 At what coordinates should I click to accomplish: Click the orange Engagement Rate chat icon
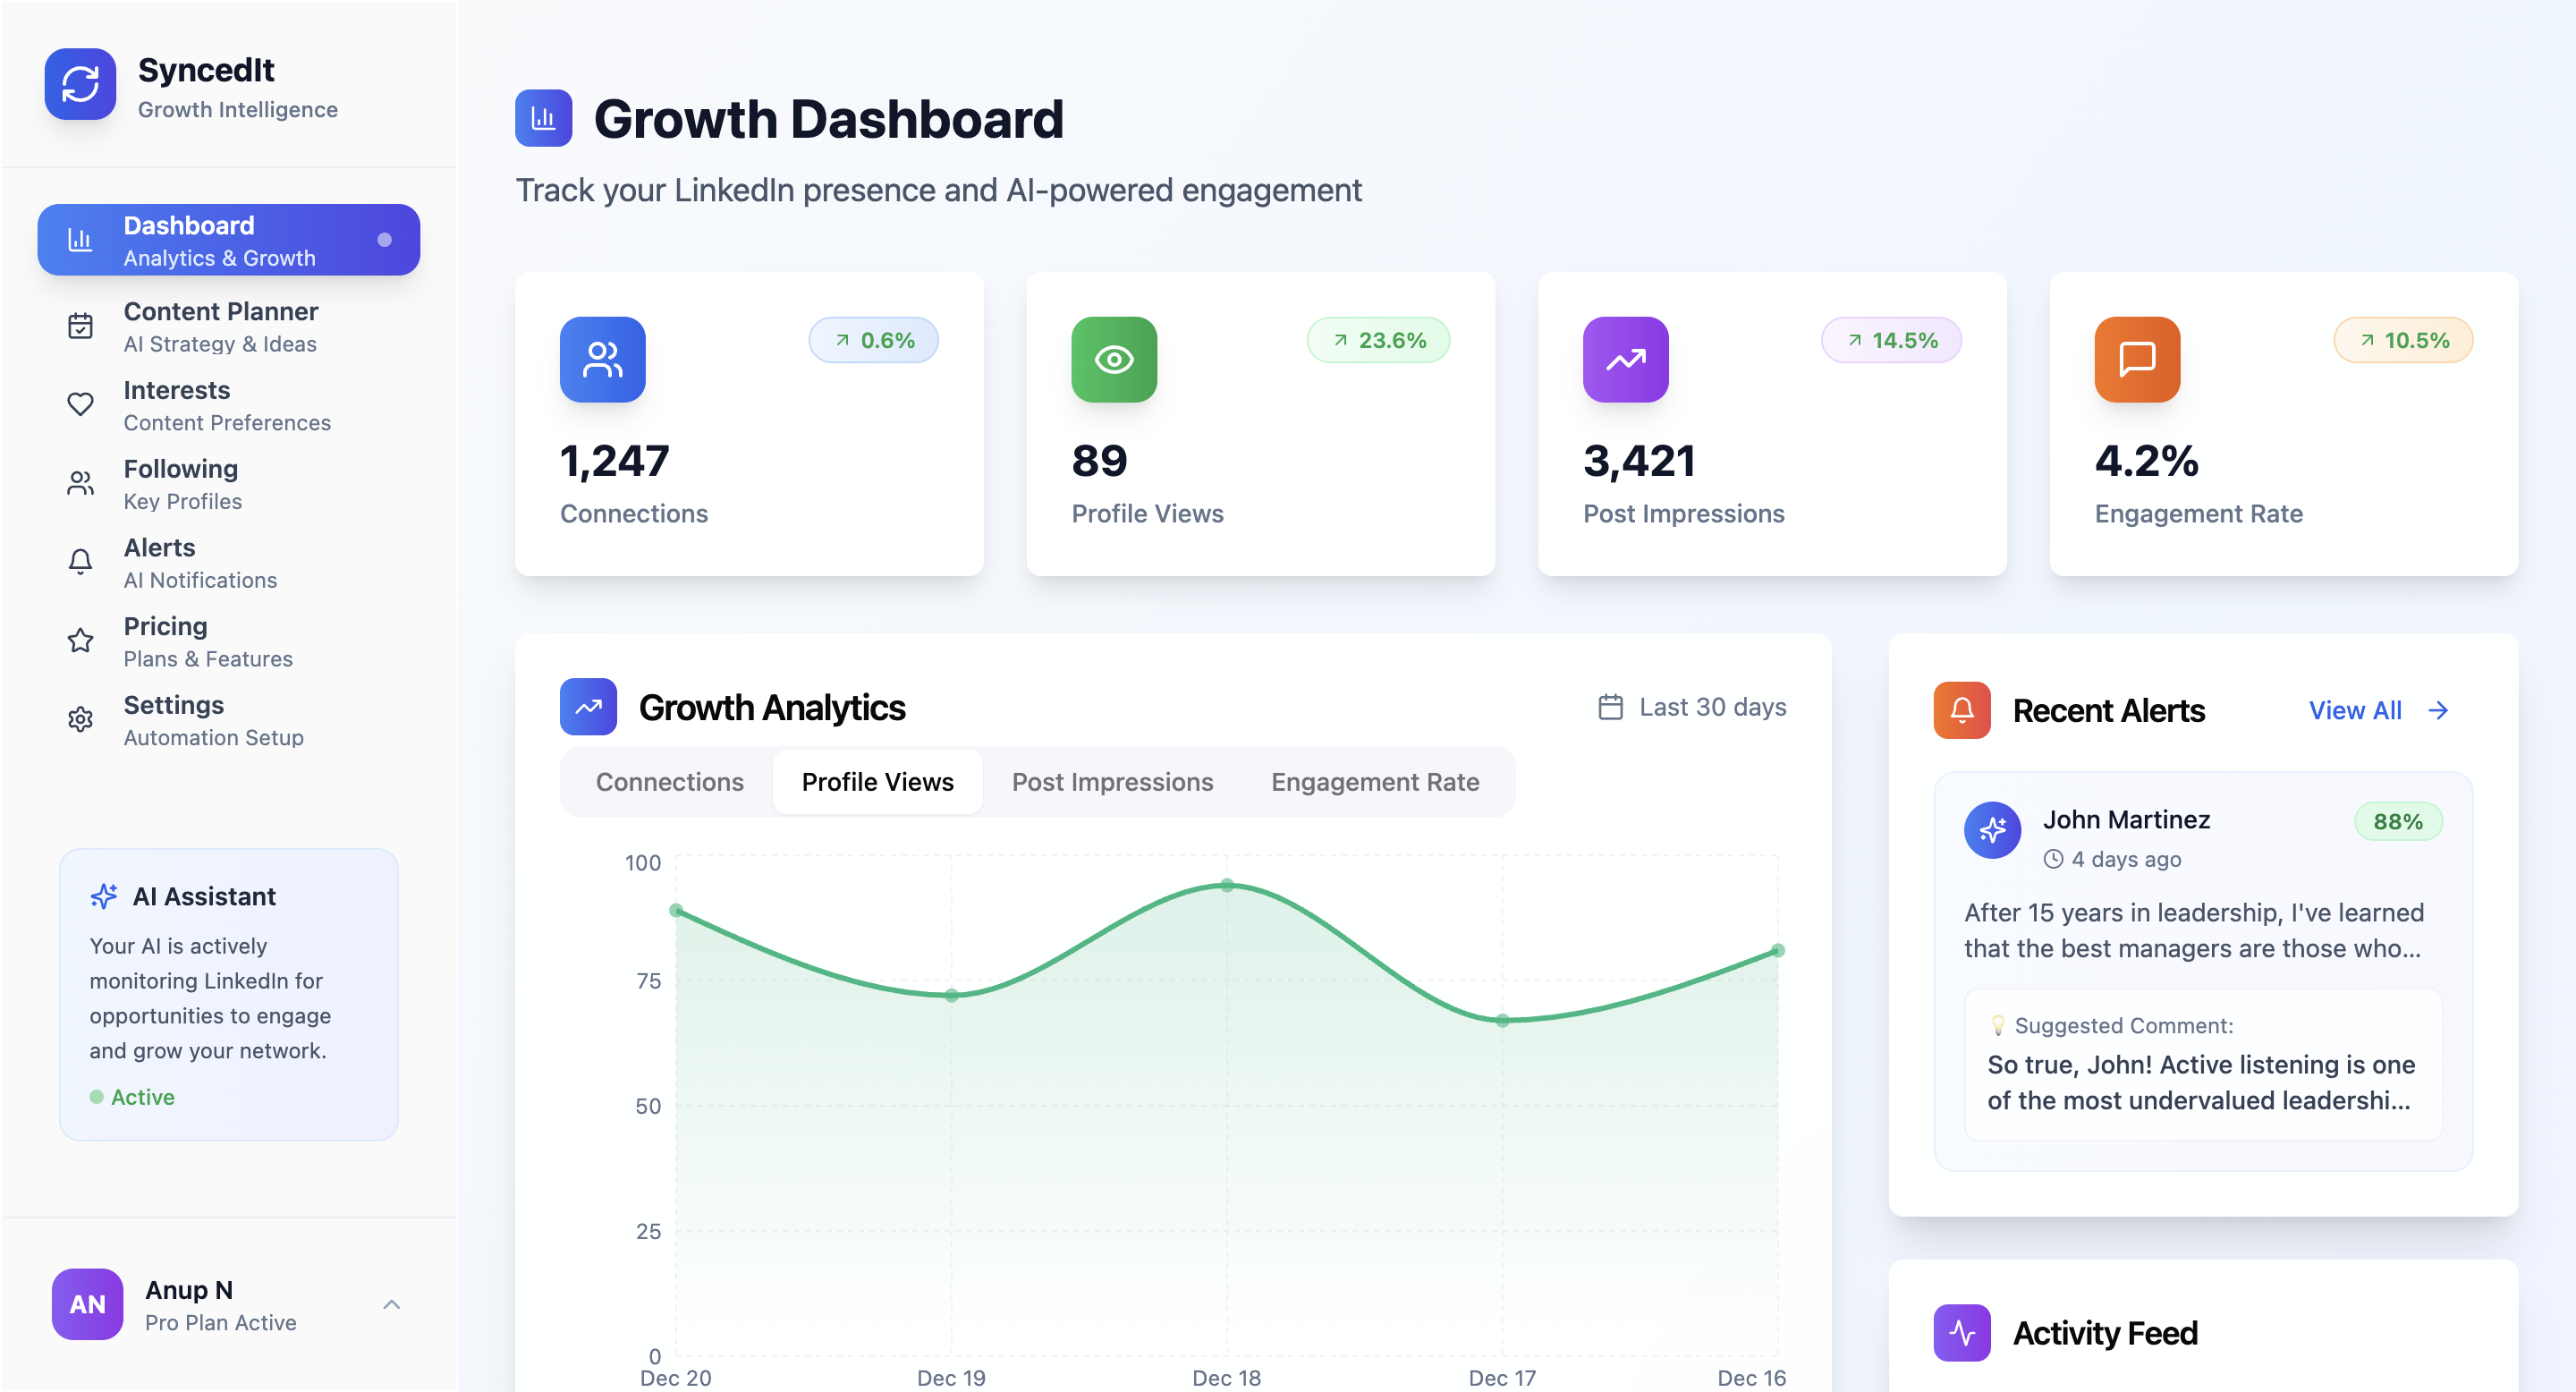click(2136, 359)
